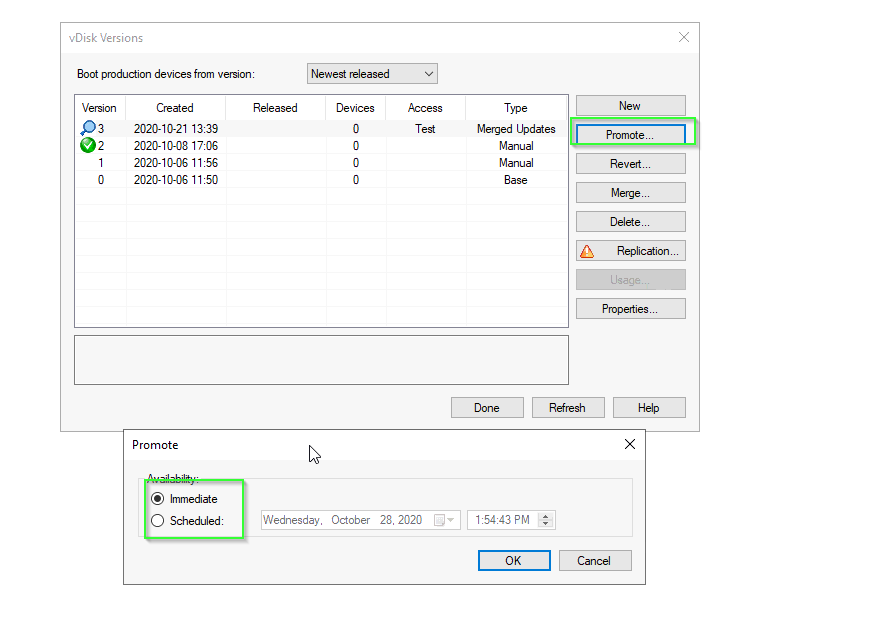This screenshot has height=635, width=882.
Task: Sort by the Created column header
Action: pos(175,108)
